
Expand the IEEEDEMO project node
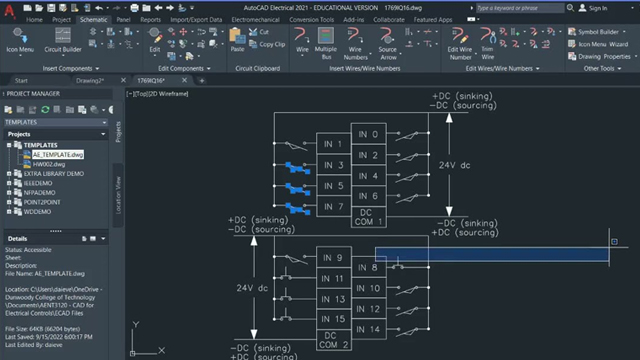9,183
